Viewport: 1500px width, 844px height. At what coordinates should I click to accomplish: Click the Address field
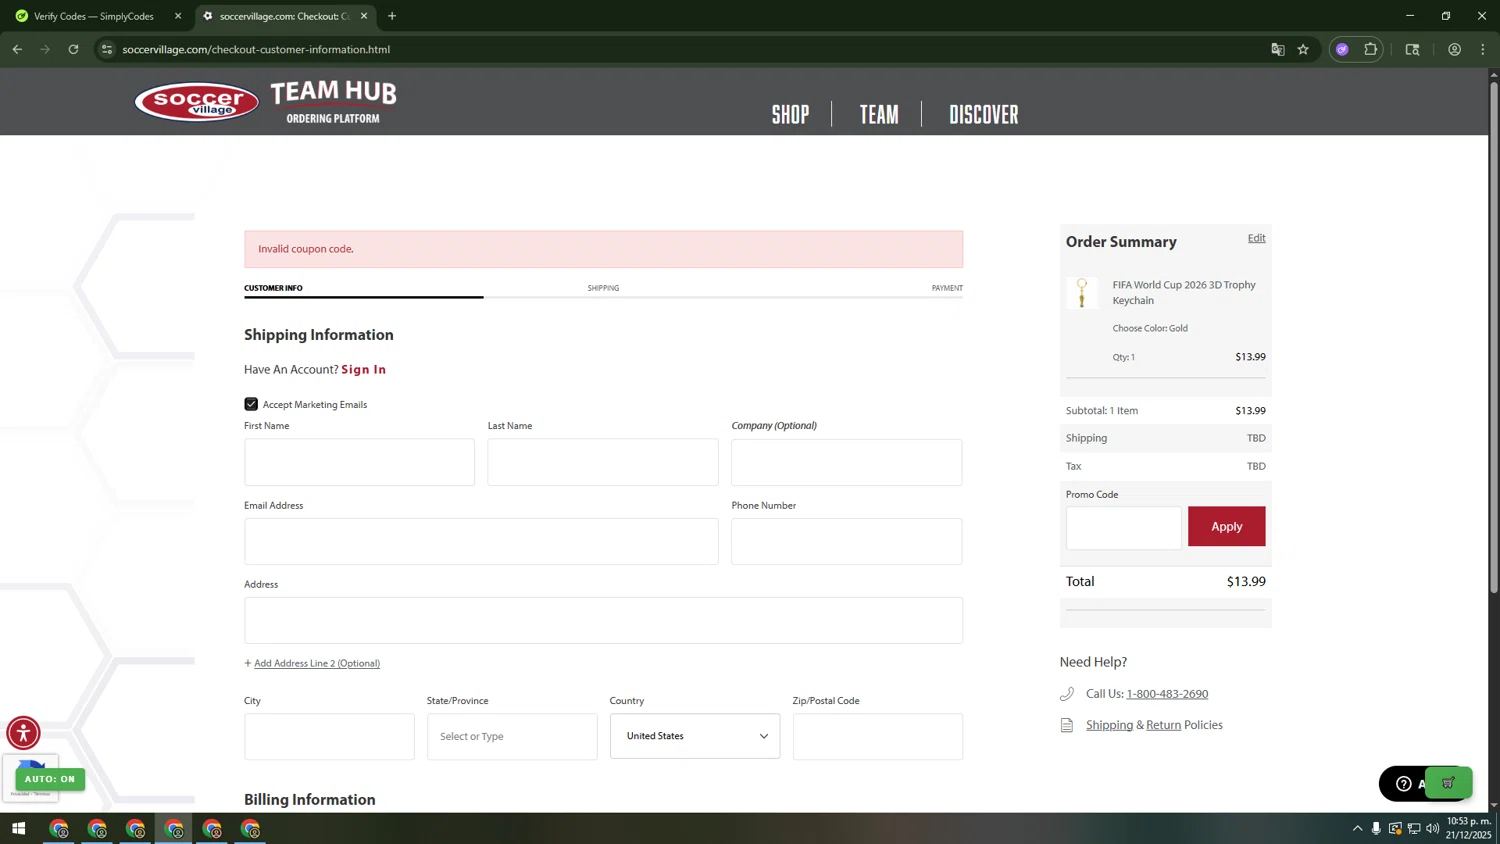tap(603, 620)
